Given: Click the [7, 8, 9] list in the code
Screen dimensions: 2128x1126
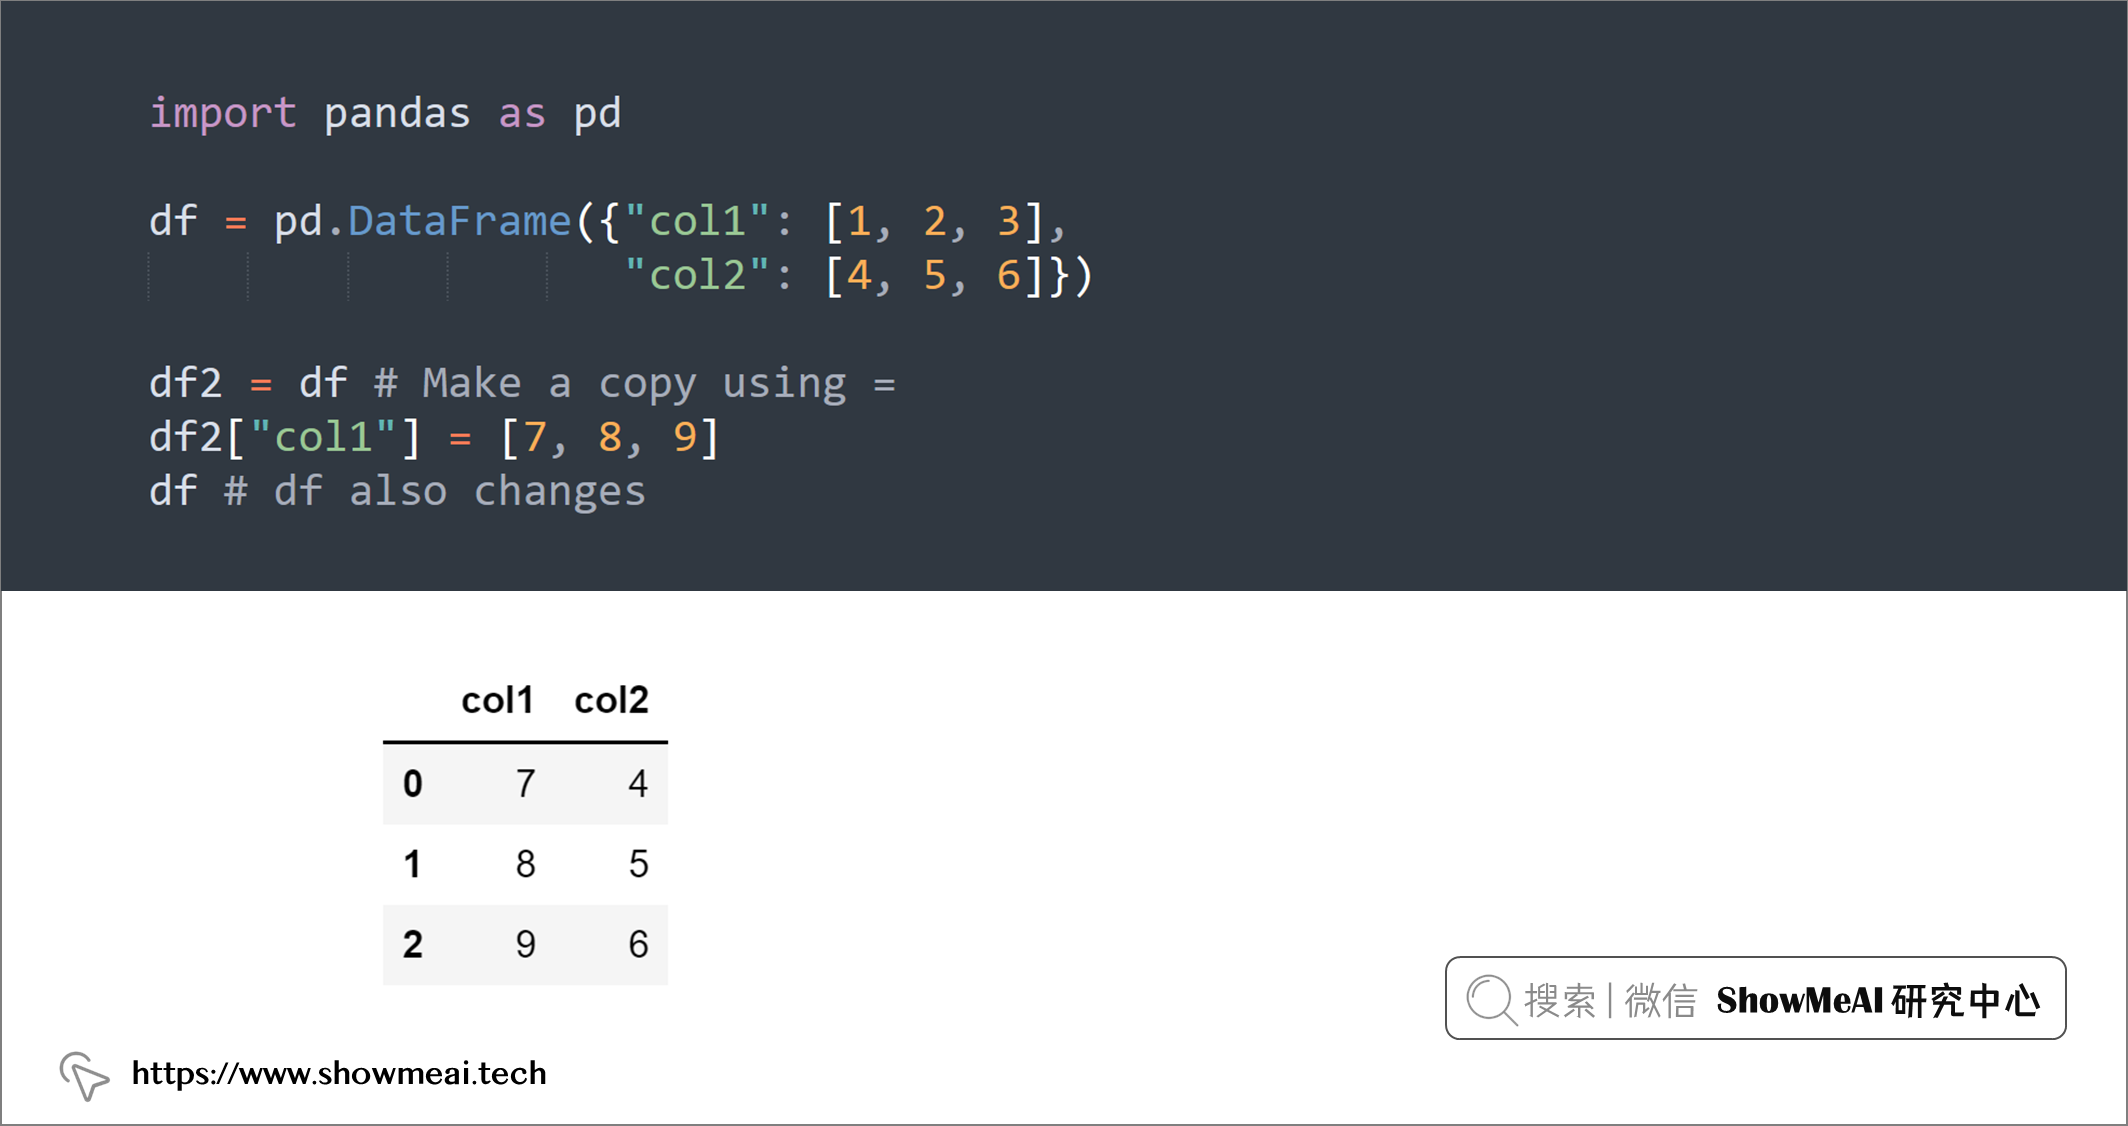Looking at the screenshot, I should coord(609,438).
